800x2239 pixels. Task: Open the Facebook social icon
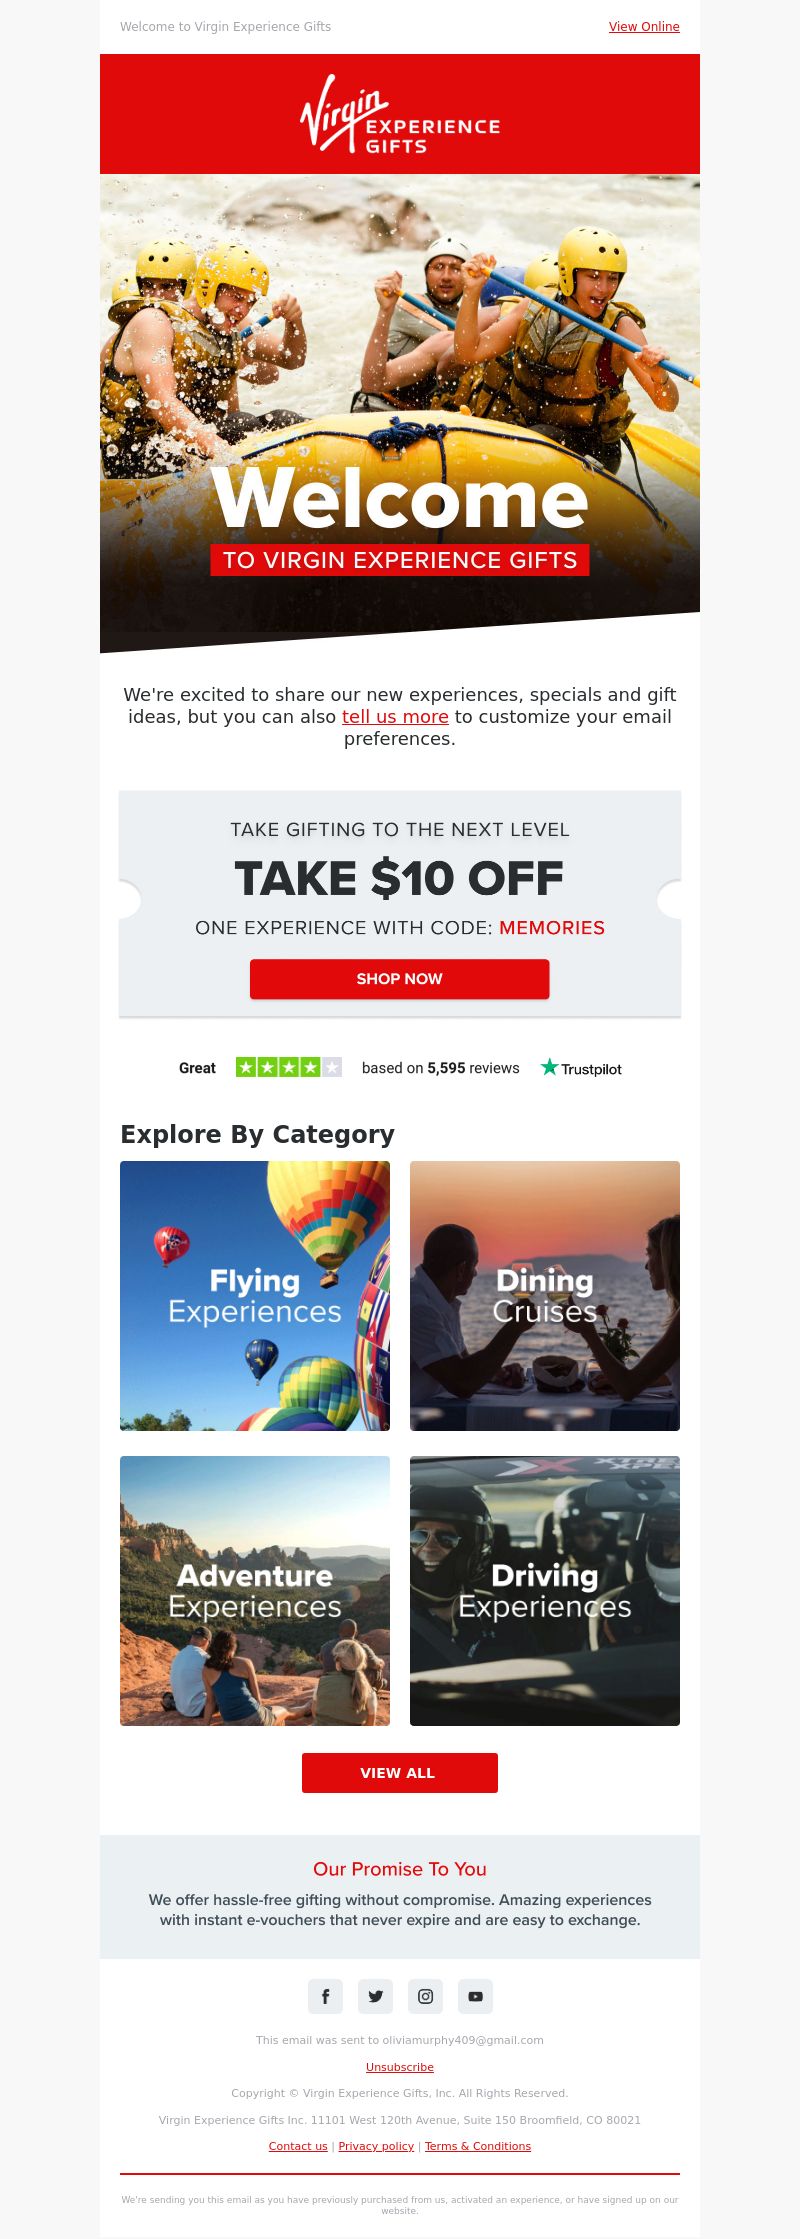click(325, 1996)
